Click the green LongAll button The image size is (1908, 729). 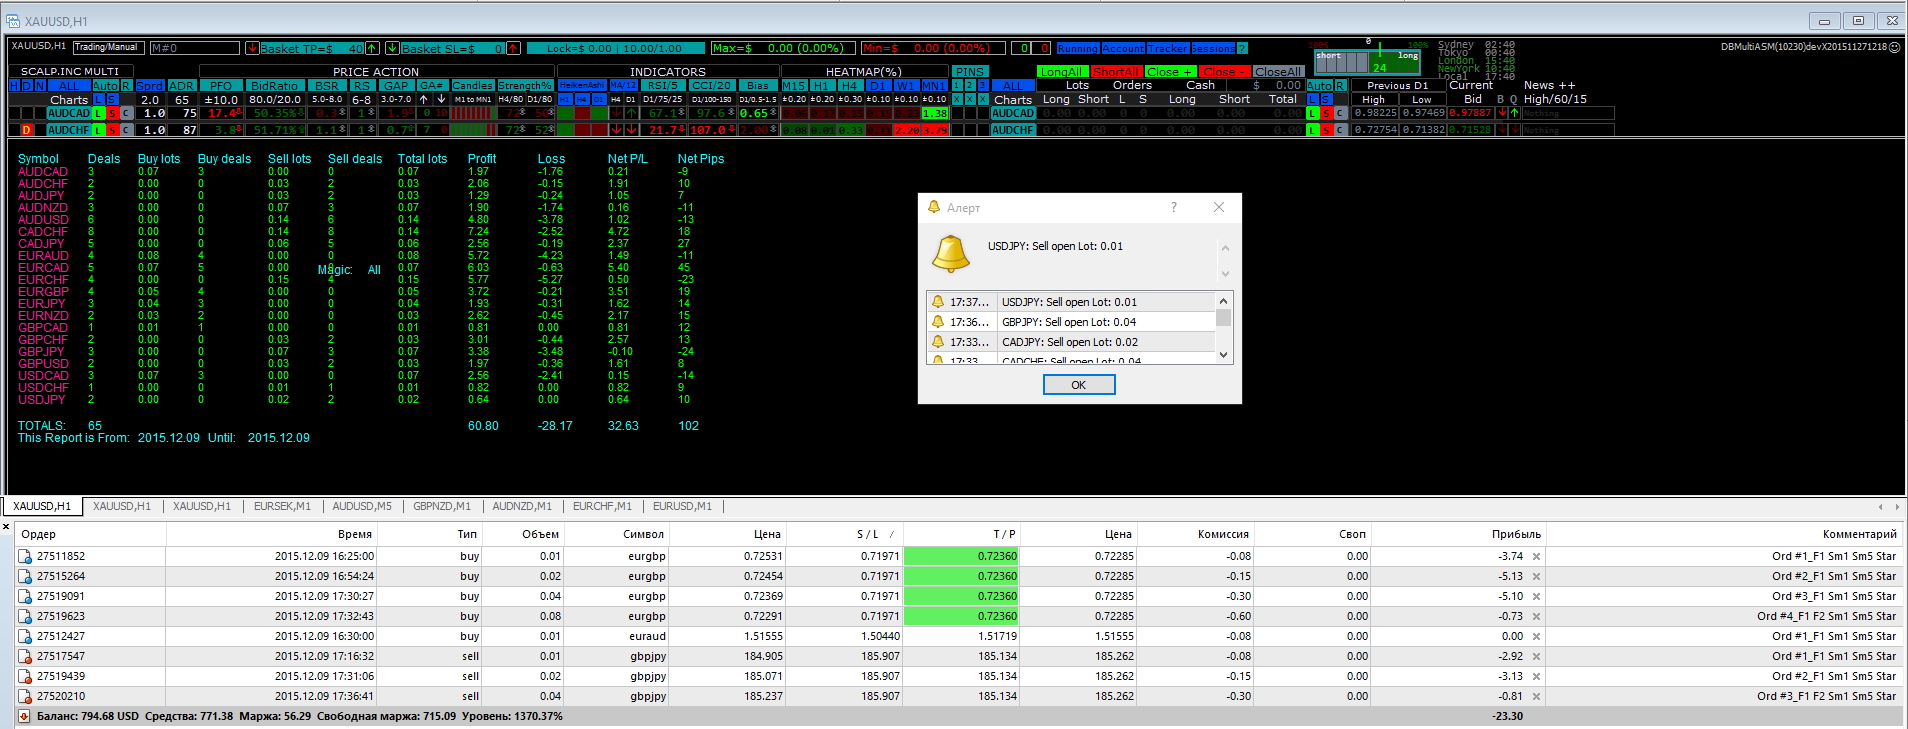point(1062,72)
